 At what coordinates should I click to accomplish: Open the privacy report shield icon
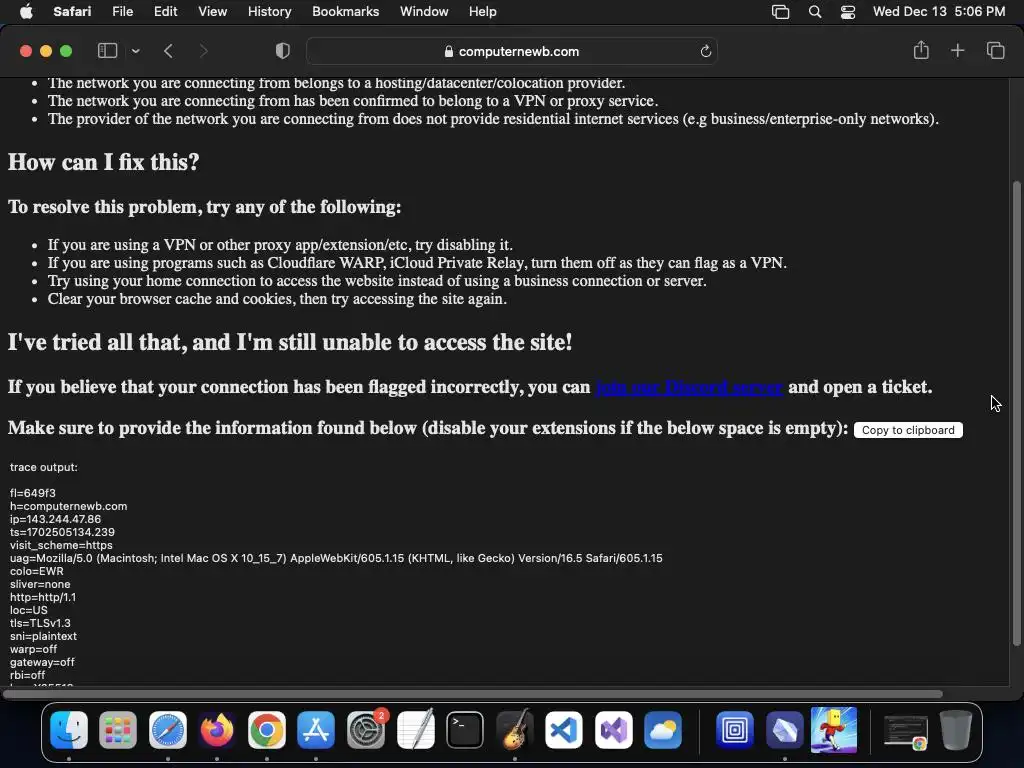coord(283,51)
